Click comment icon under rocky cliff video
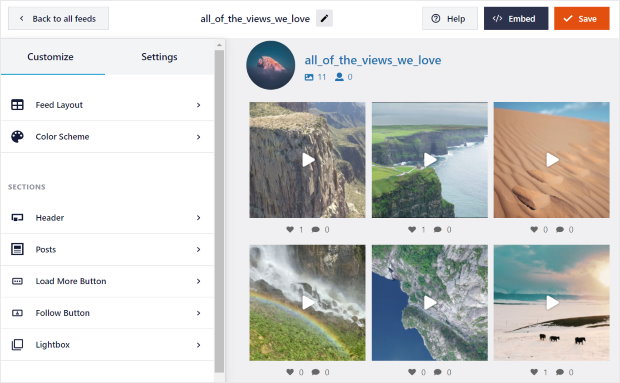The image size is (620, 383). [316, 229]
